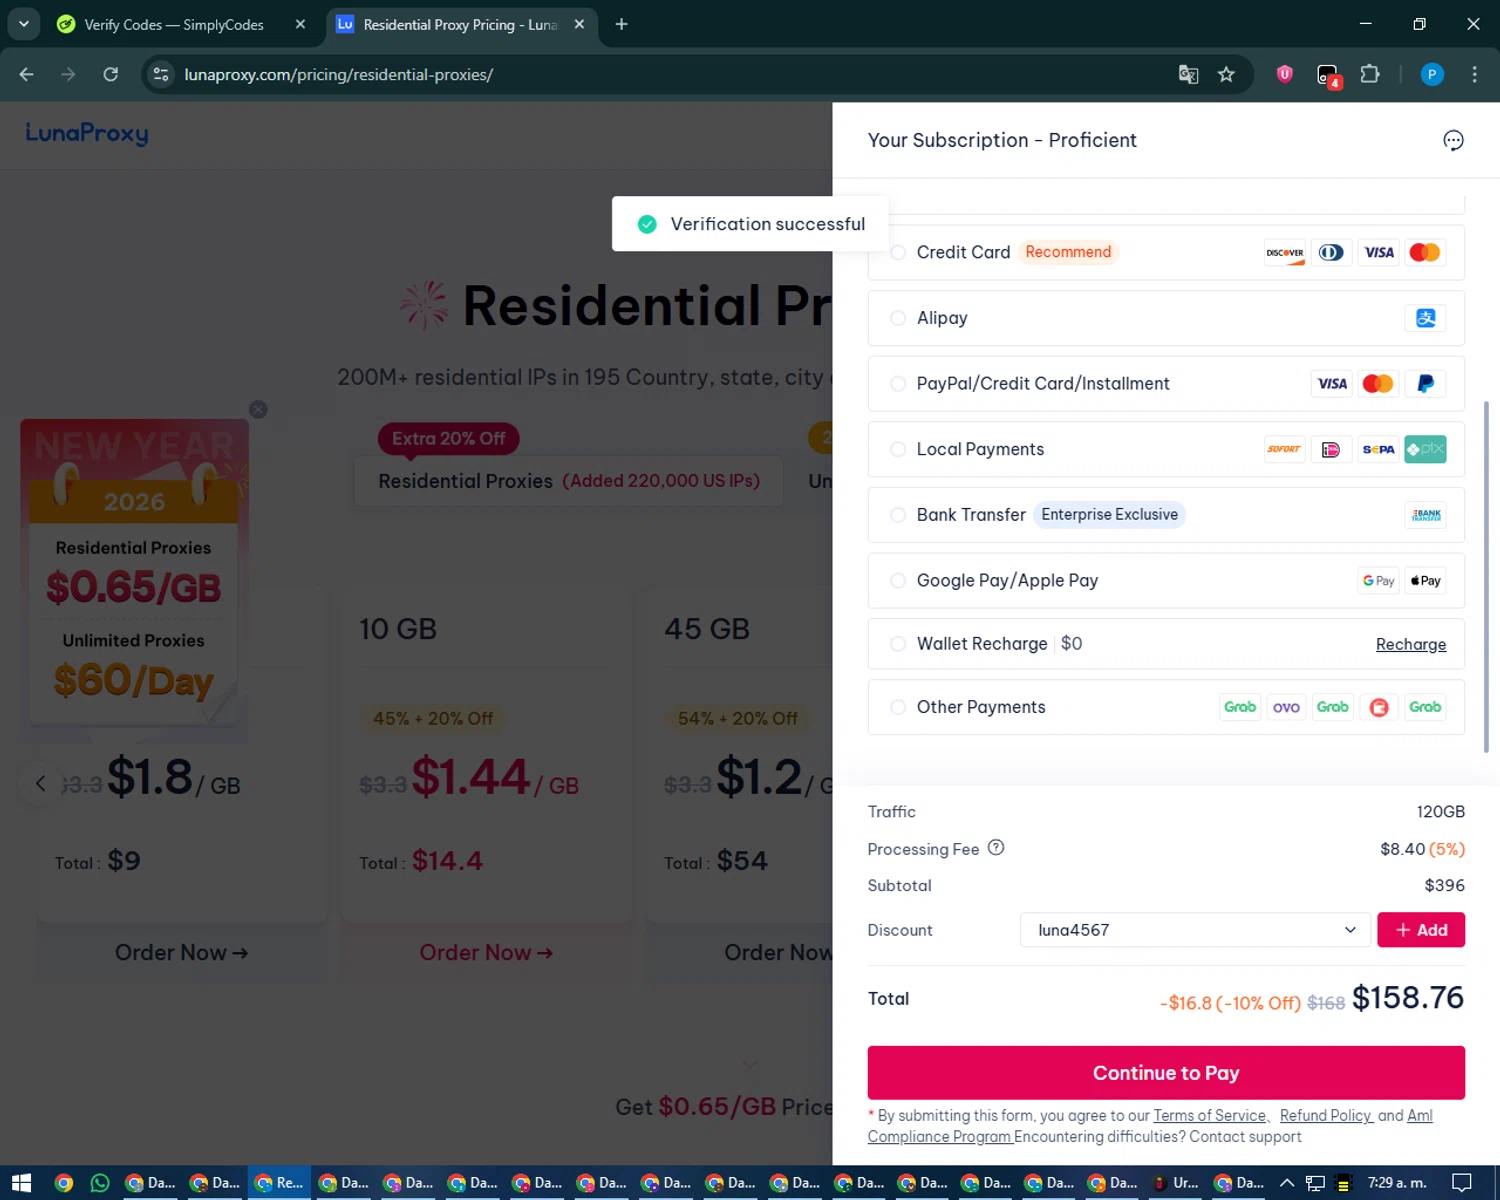1500x1200 pixels.
Task: Click the Diners Club card logo
Action: [x=1331, y=252]
